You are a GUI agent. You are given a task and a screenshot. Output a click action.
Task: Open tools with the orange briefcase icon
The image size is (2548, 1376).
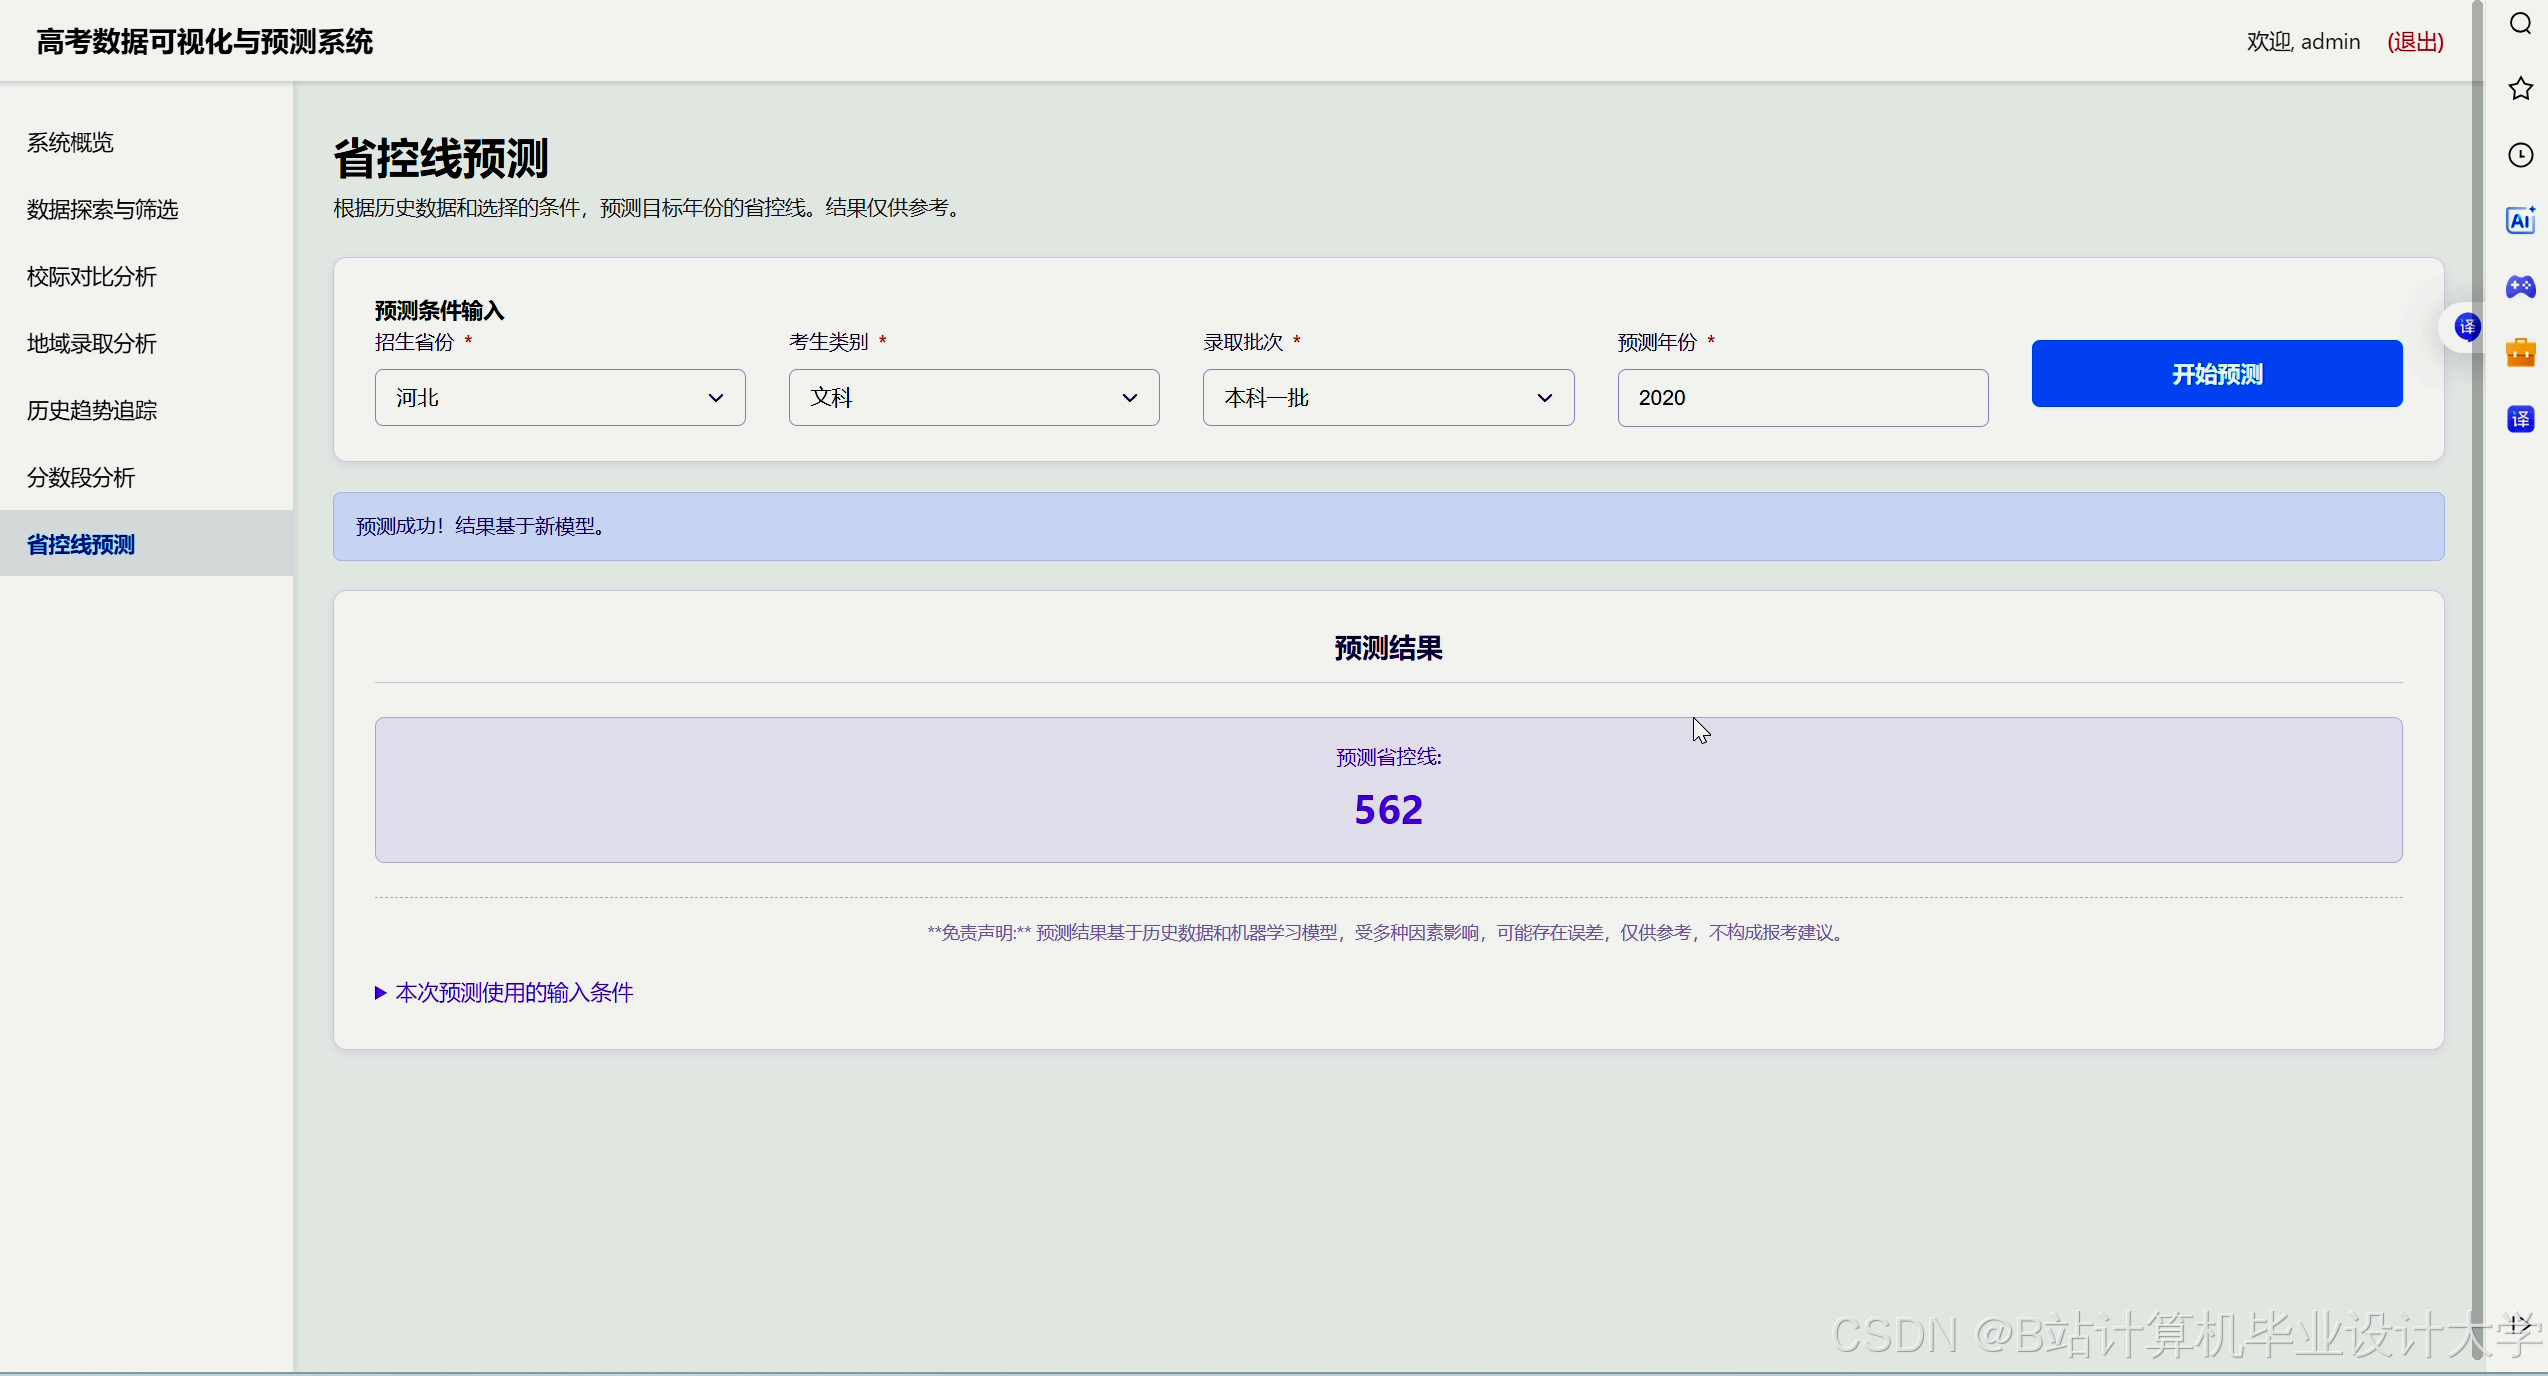tap(2520, 352)
